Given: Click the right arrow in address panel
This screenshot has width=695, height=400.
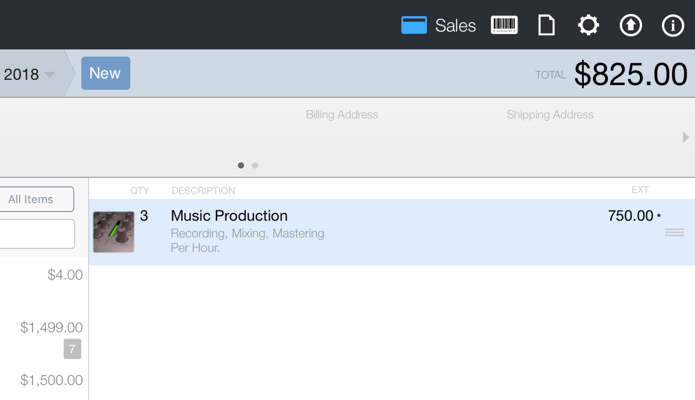Looking at the screenshot, I should pos(685,137).
